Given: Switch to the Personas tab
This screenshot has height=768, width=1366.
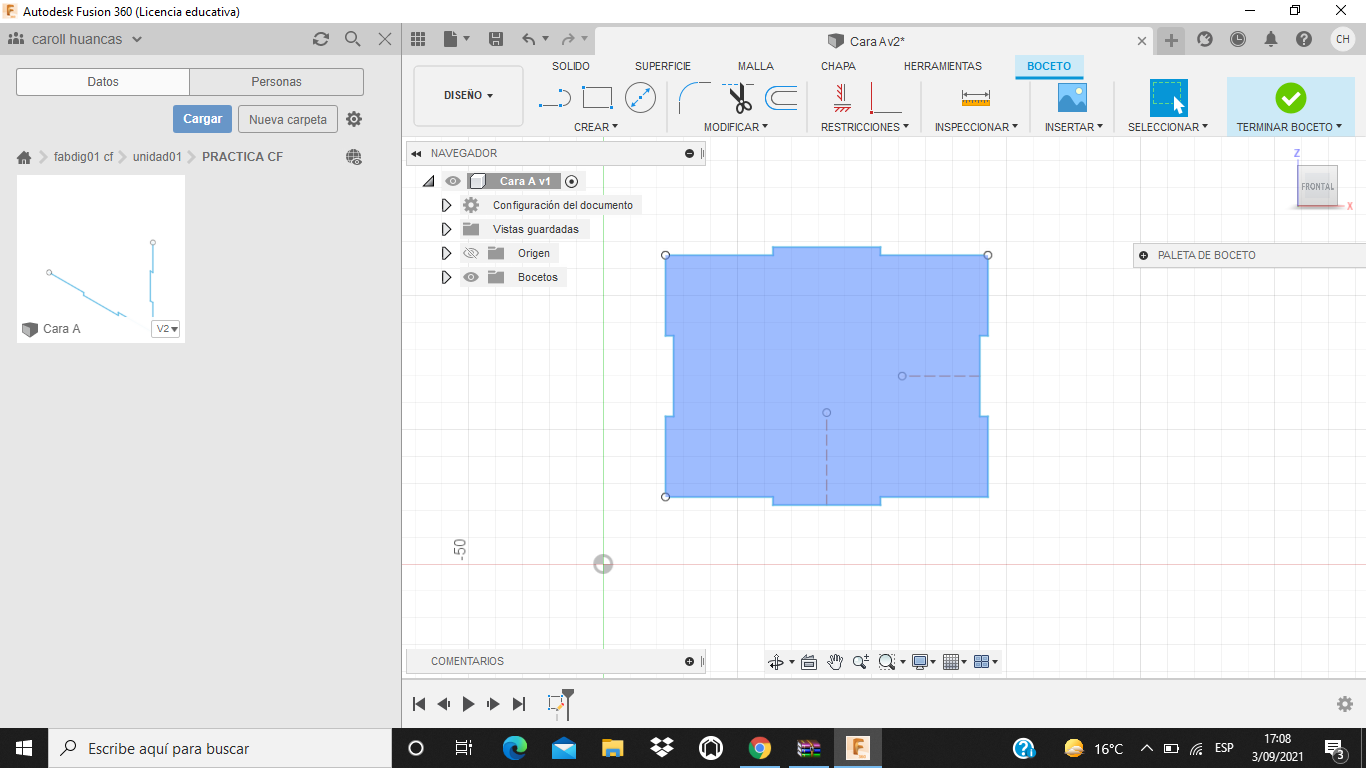Looking at the screenshot, I should (x=276, y=82).
